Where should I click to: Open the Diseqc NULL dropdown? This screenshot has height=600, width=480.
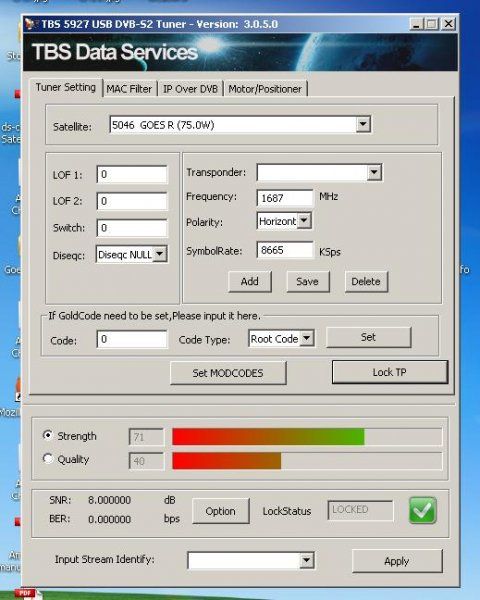pyautogui.click(x=160, y=254)
